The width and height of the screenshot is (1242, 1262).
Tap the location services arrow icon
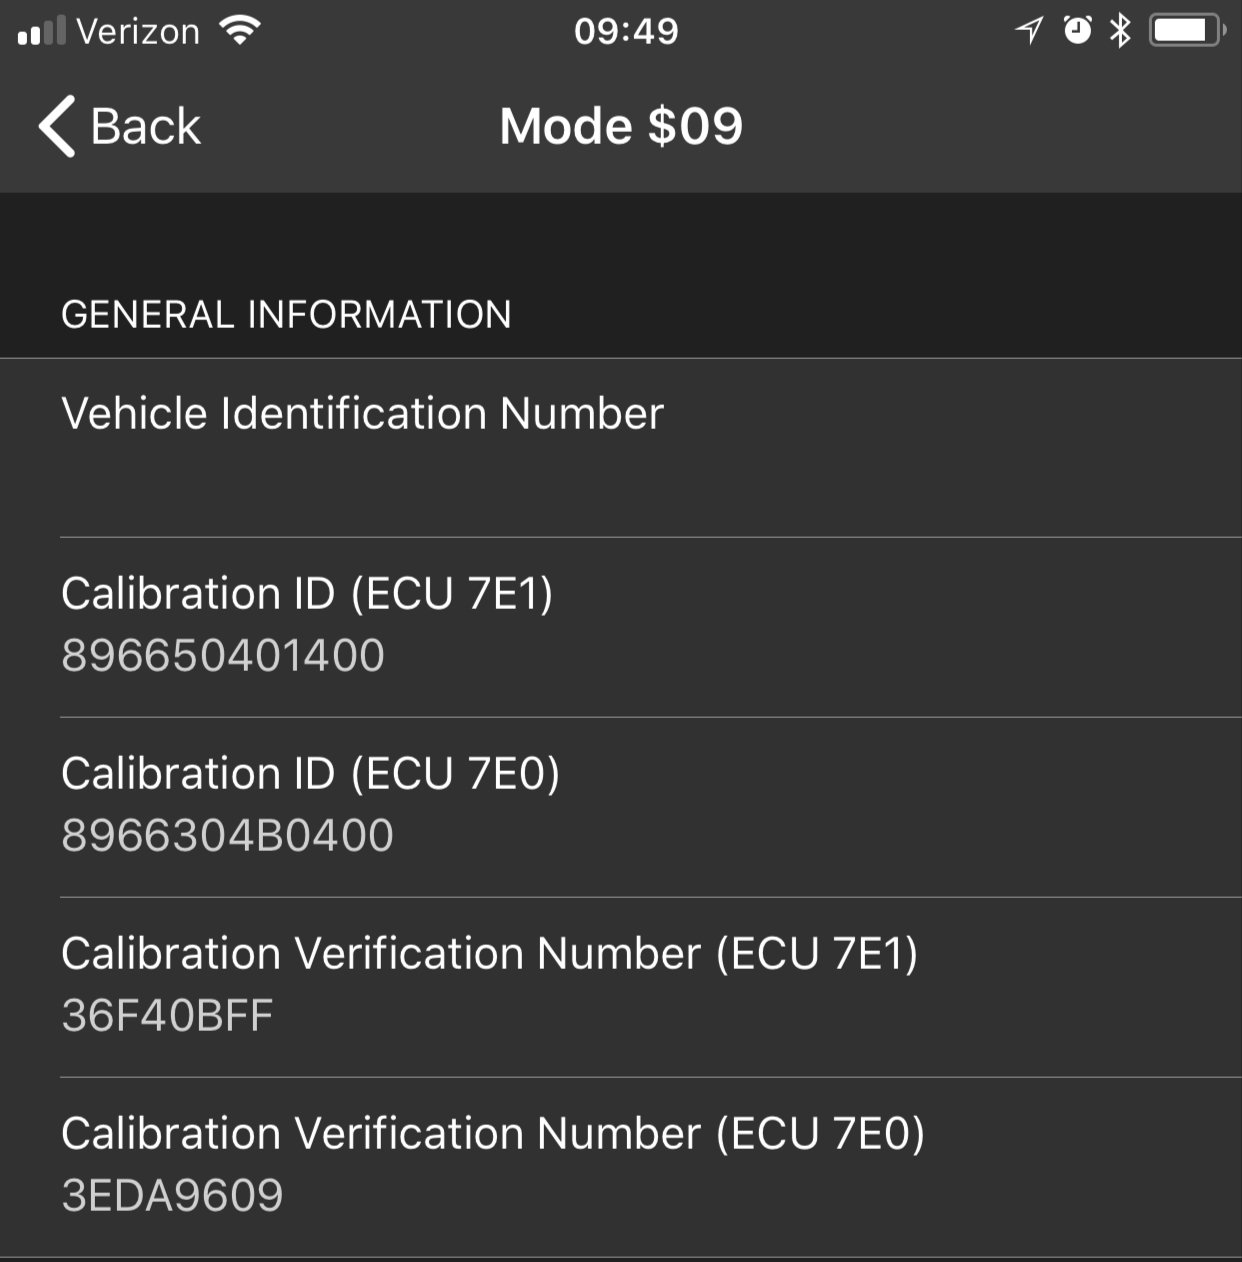point(1029,31)
